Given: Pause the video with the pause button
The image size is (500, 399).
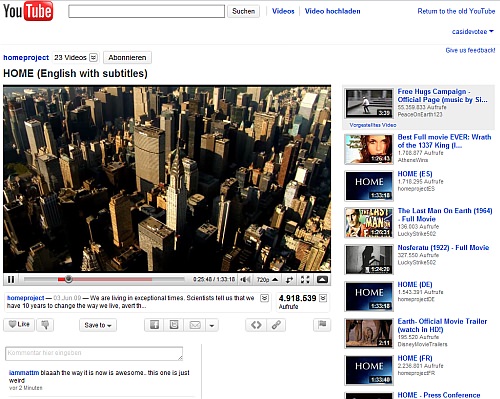Looking at the screenshot, I should point(11,279).
